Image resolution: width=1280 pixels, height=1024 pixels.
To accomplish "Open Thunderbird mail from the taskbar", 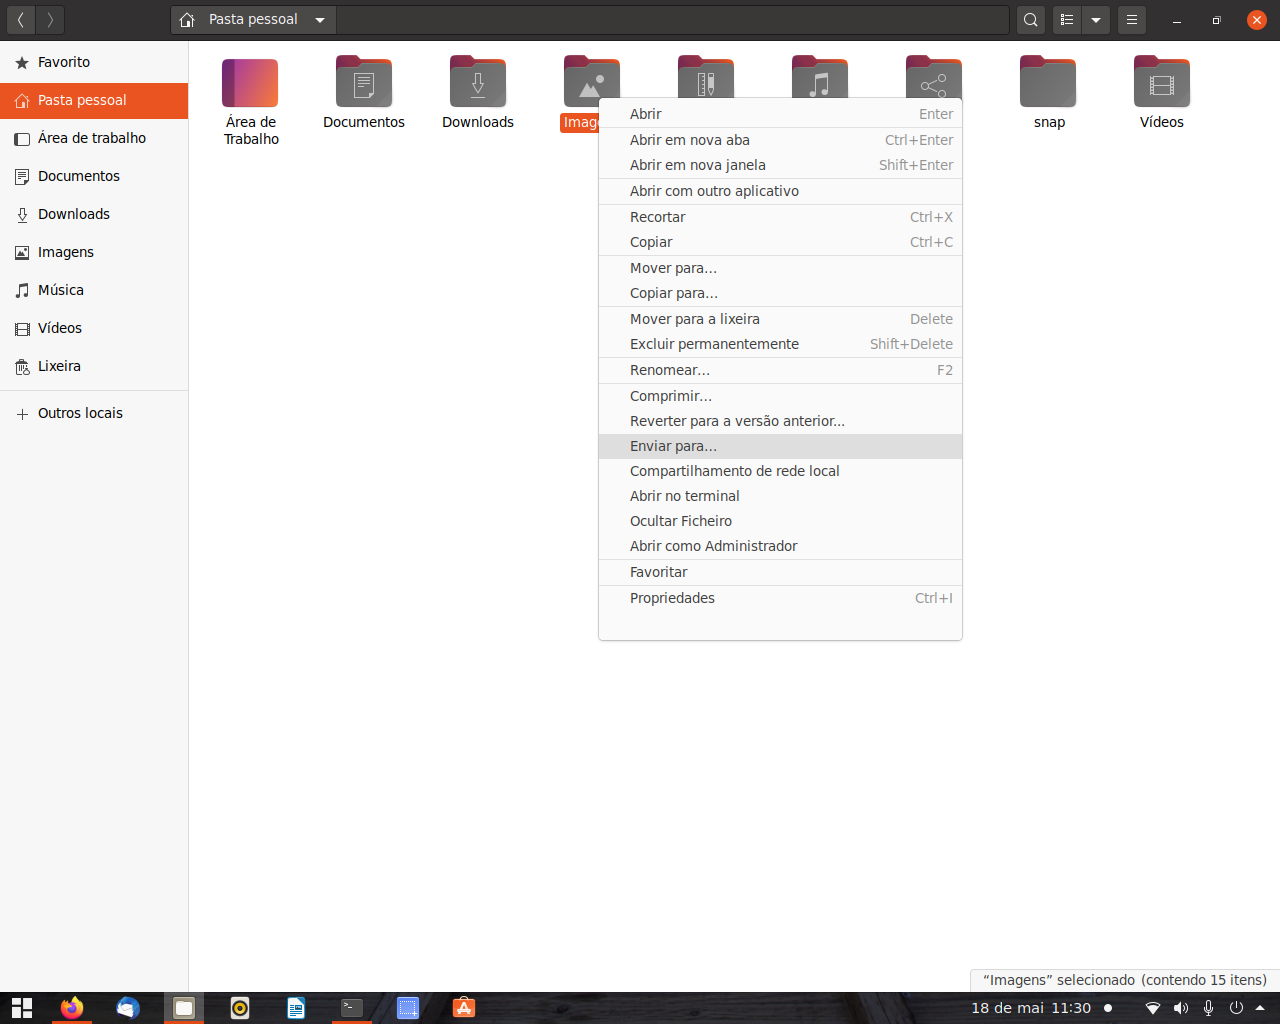I will pos(128,1008).
